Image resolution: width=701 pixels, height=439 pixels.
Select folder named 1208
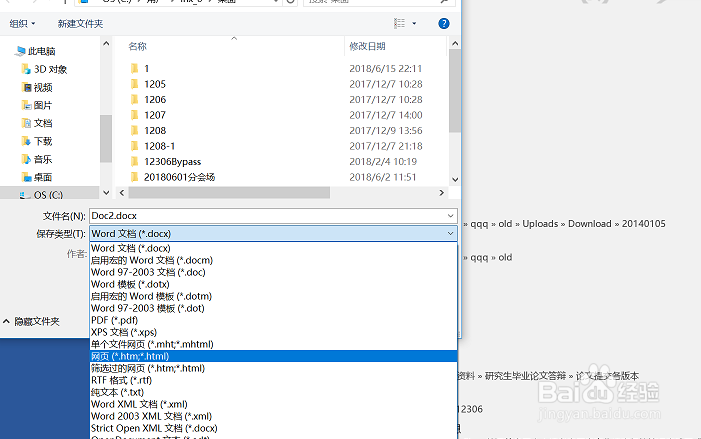pos(155,131)
